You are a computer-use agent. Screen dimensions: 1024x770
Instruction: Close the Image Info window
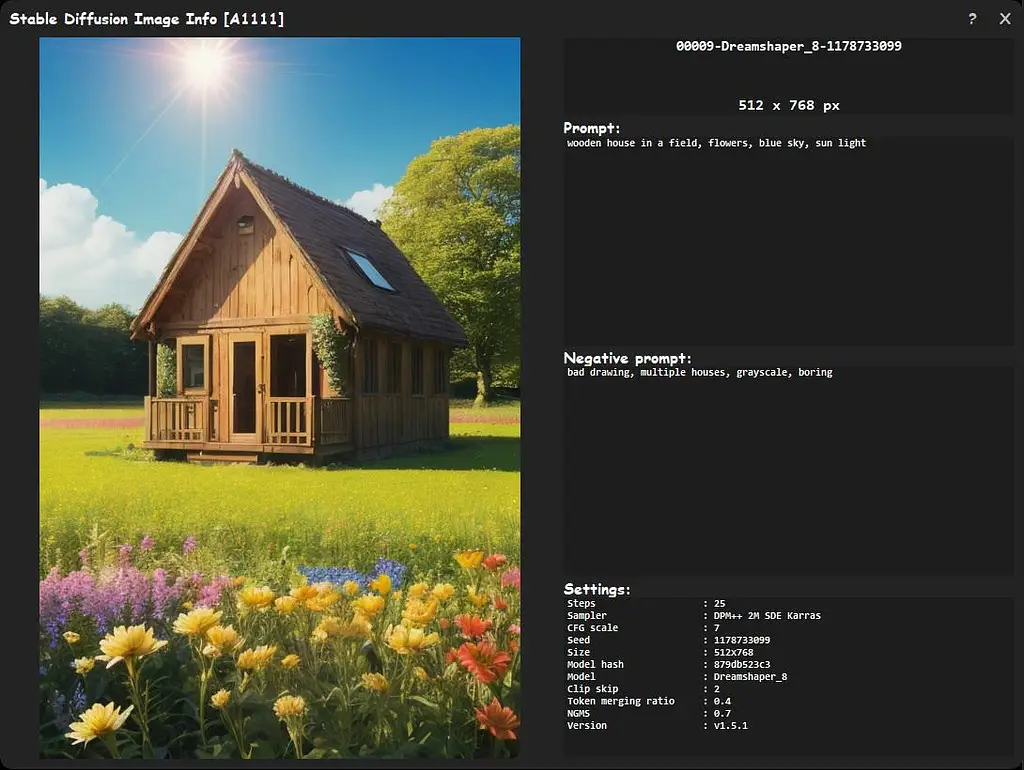pyautogui.click(x=1005, y=18)
